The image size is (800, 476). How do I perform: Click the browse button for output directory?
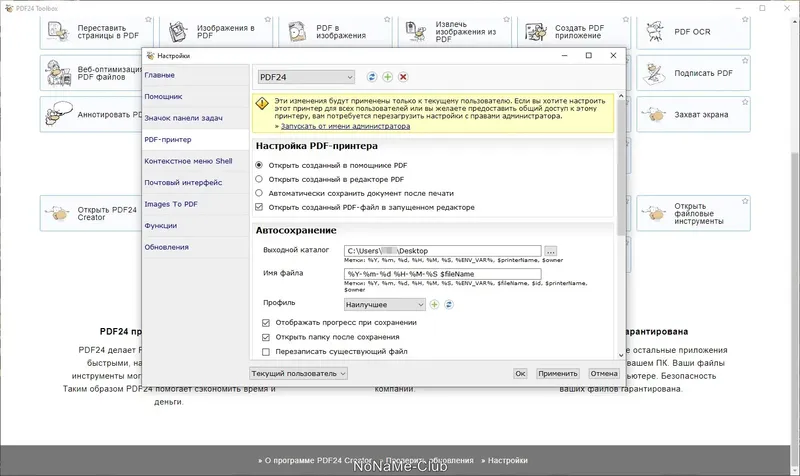pos(551,251)
